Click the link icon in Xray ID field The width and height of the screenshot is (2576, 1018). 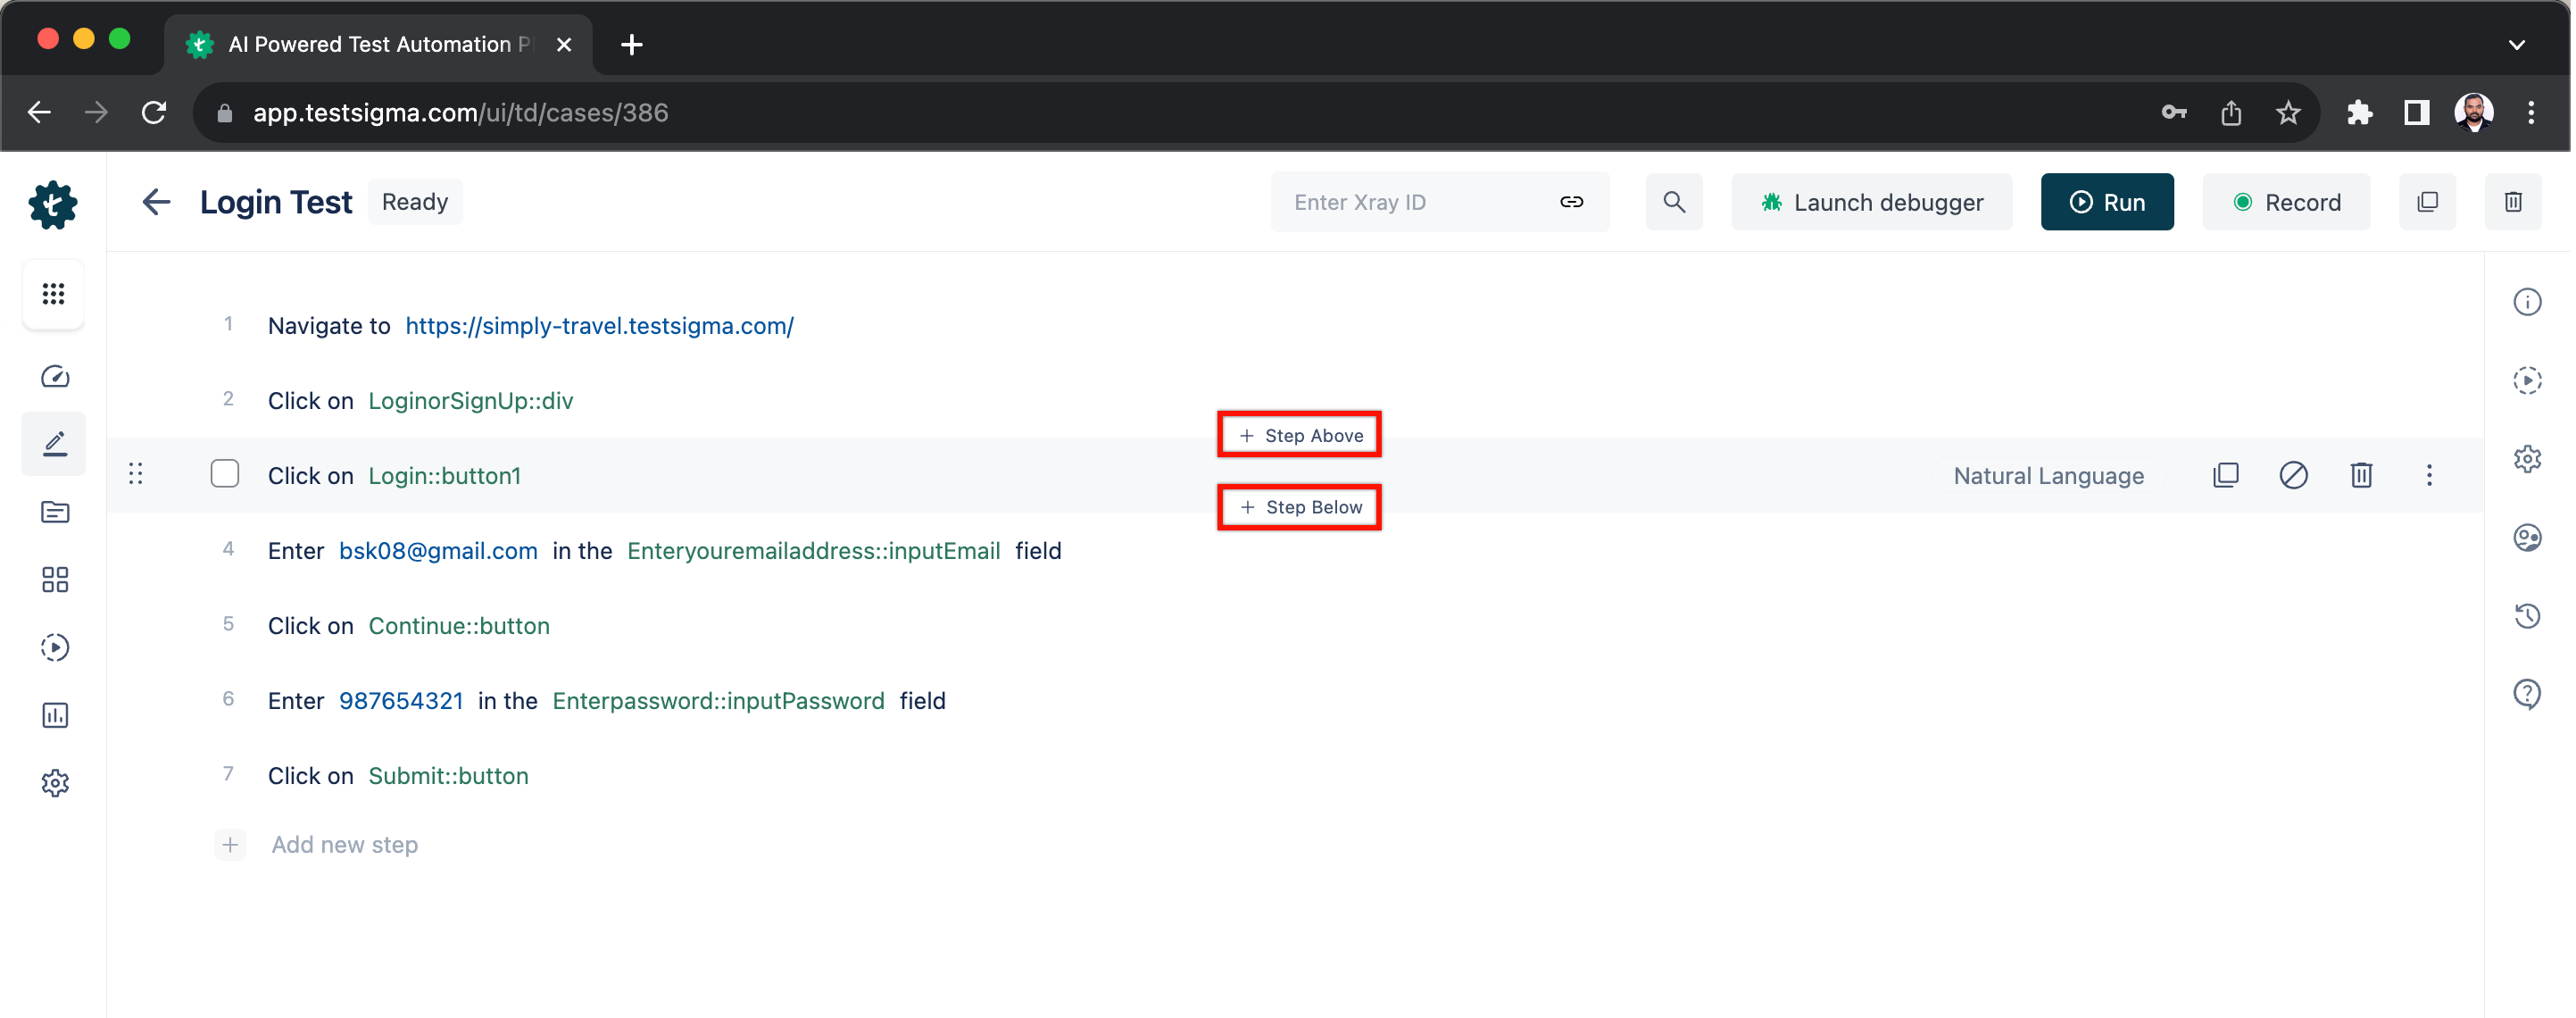click(x=1574, y=202)
